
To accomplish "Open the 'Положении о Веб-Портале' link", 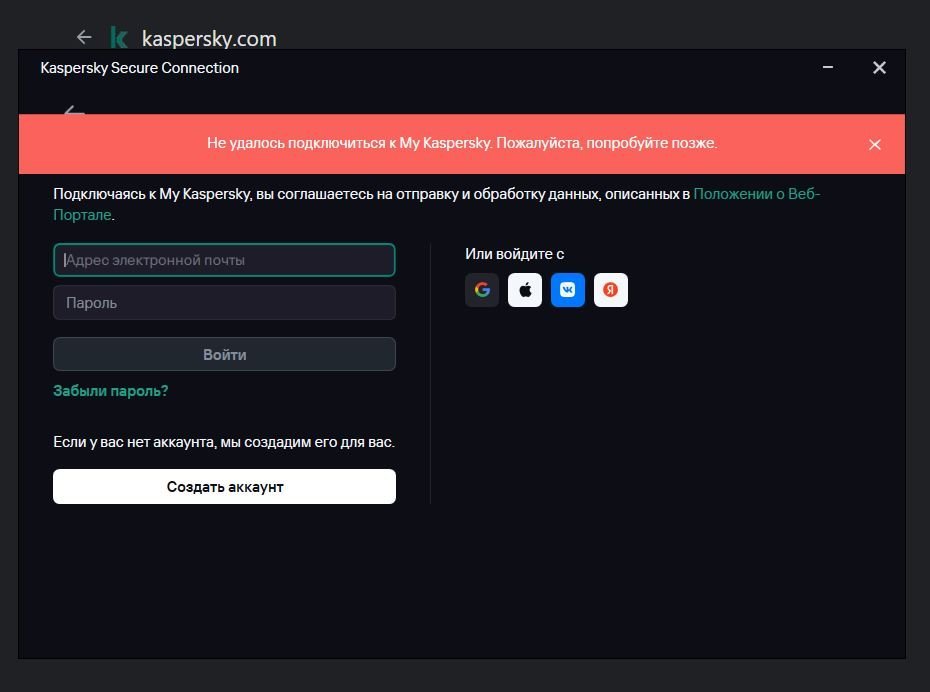I will (x=755, y=194).
